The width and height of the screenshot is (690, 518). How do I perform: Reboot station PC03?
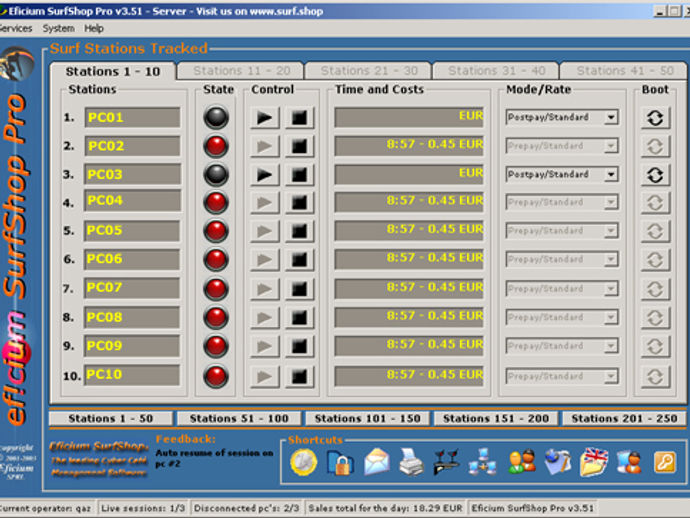tap(655, 175)
